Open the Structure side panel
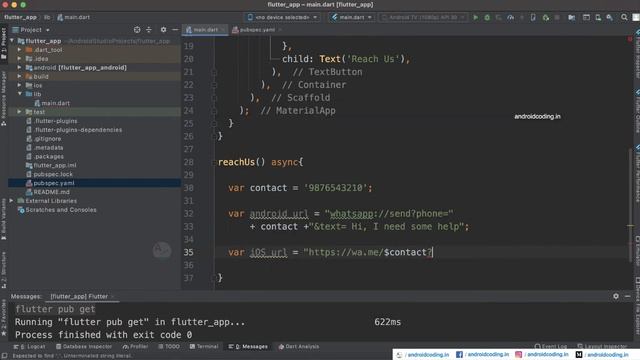The height and width of the screenshot is (360, 640). point(4,269)
